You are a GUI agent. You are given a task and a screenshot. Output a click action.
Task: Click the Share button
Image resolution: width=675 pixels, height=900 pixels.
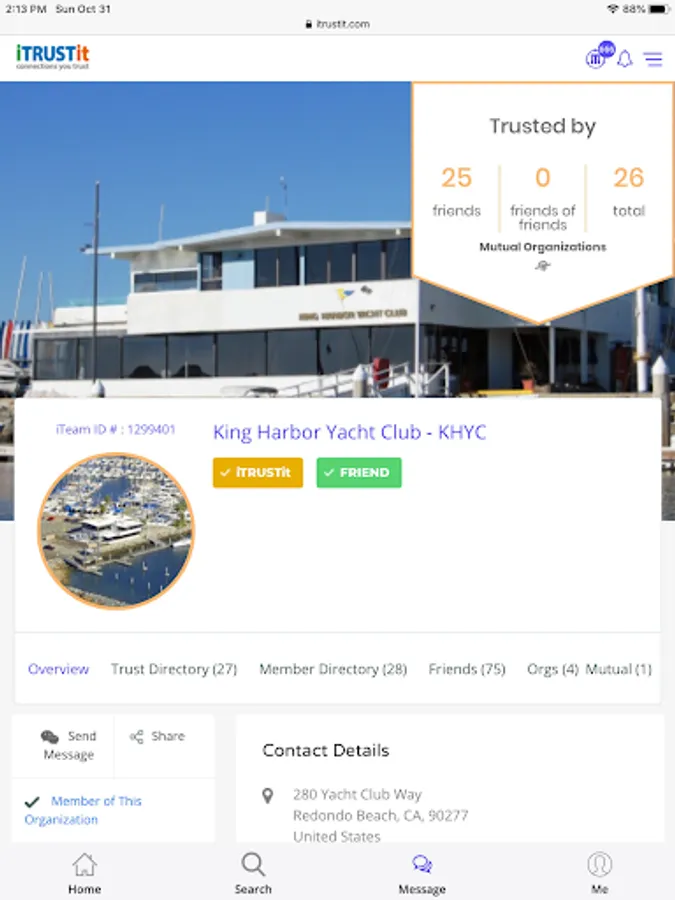click(x=157, y=736)
